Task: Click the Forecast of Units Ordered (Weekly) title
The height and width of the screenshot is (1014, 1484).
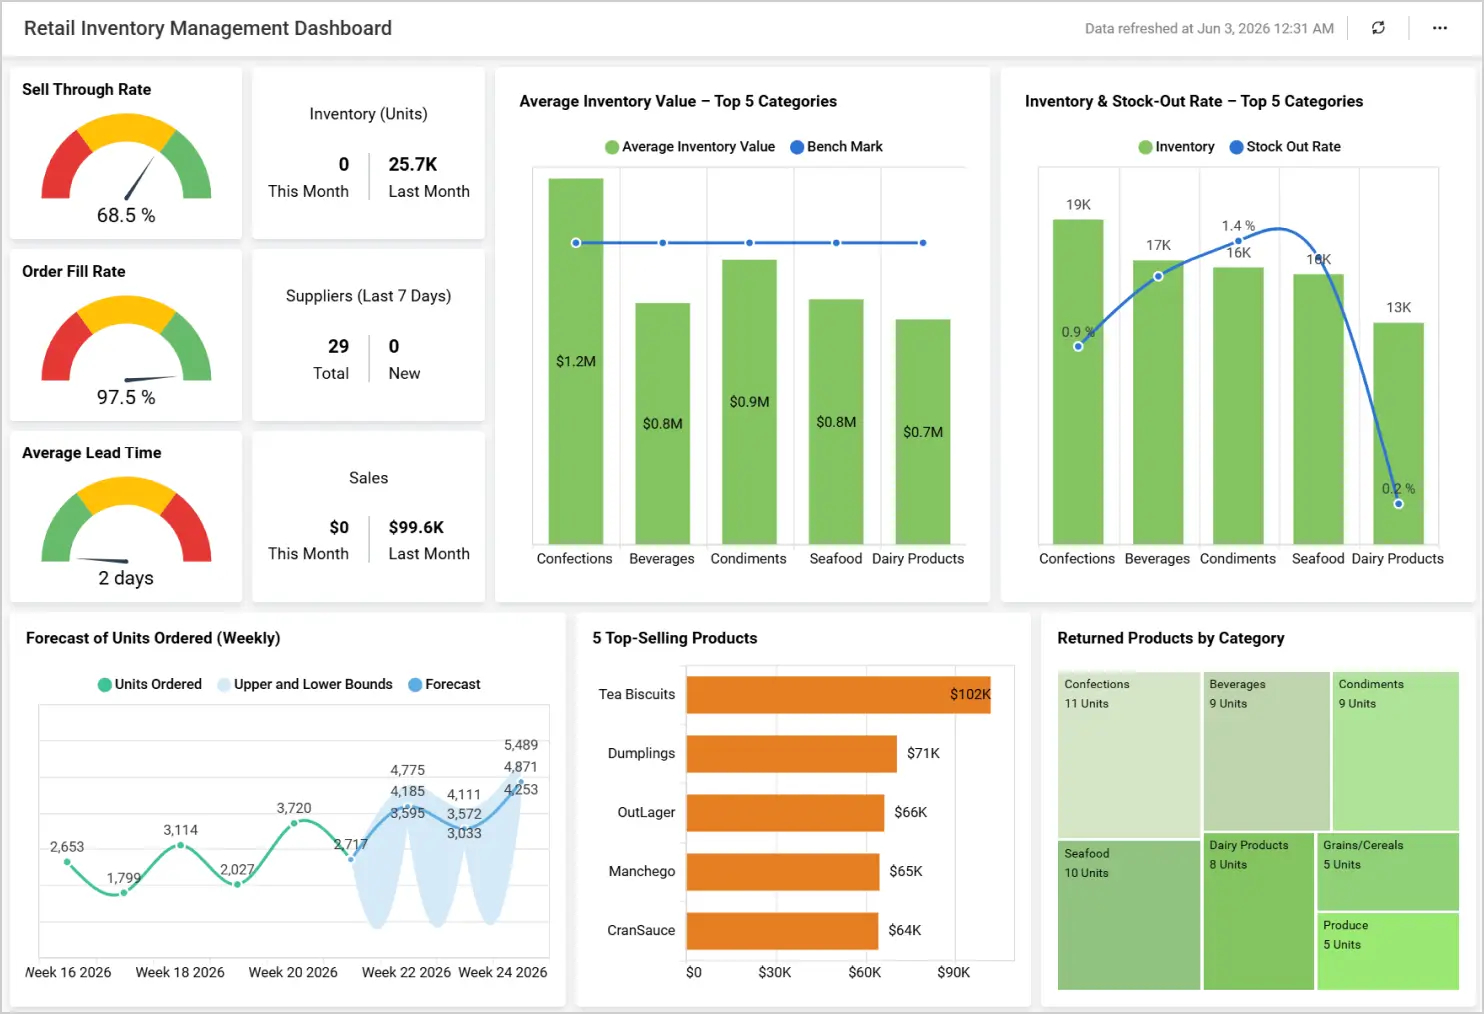Action: [x=153, y=638]
